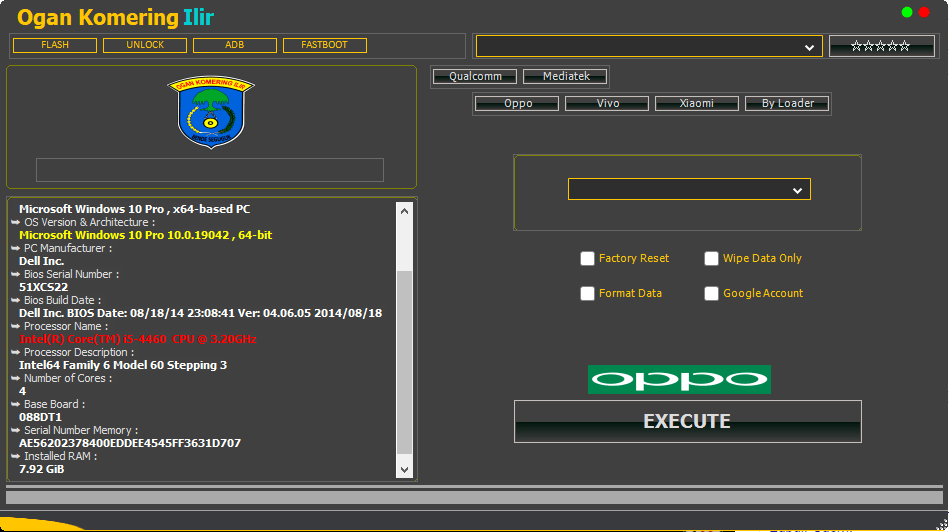The image size is (949, 532).
Task: Click the red circle window control
Action: click(x=924, y=12)
